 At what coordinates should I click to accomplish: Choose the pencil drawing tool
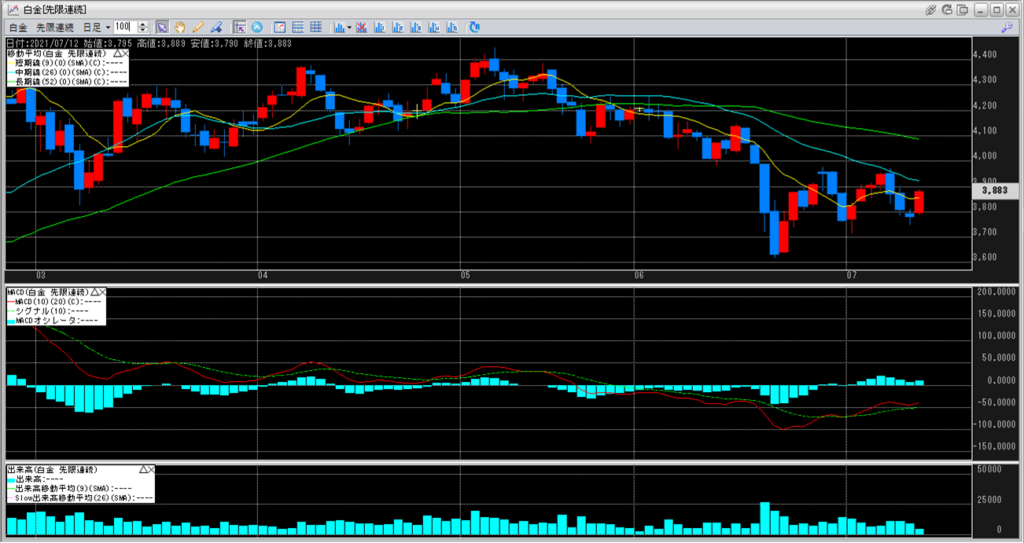(x=198, y=27)
